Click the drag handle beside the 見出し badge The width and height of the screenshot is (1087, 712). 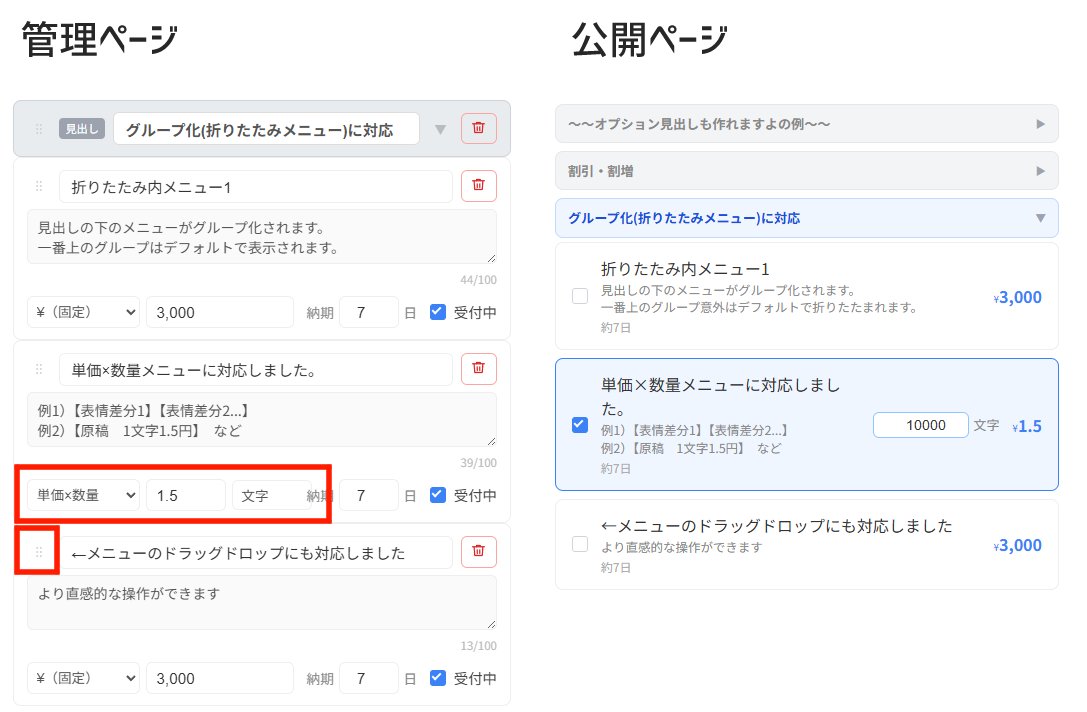coord(38,128)
